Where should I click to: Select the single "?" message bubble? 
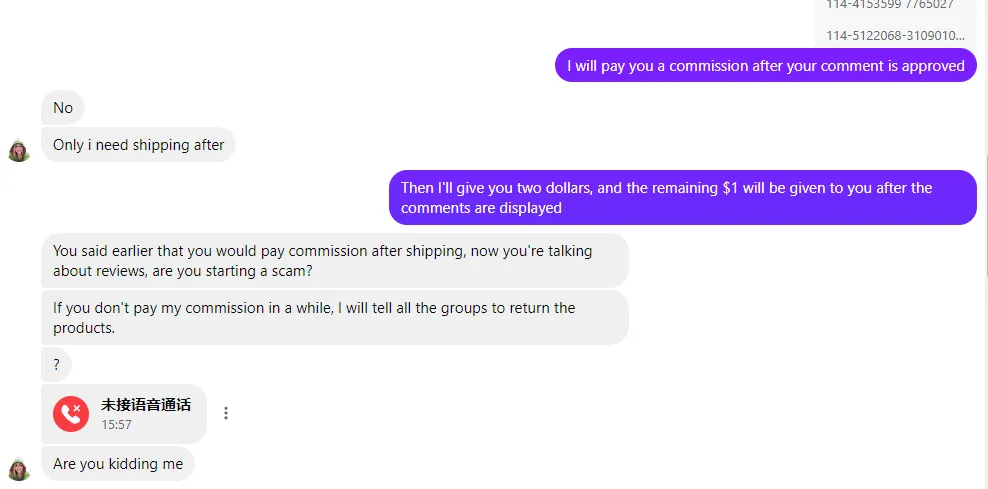(56, 365)
